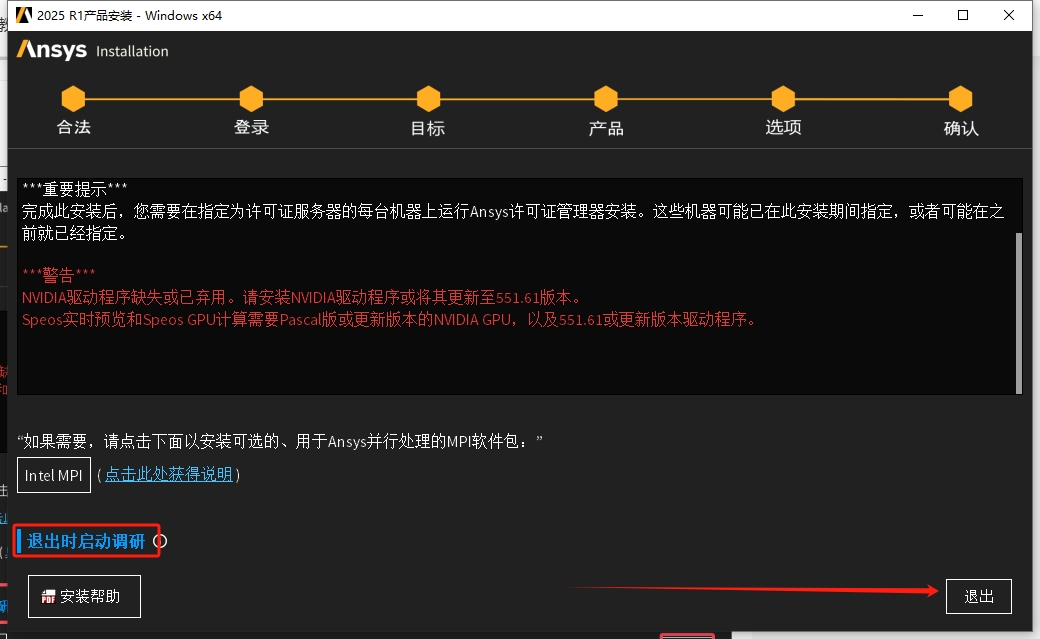1040x639 pixels.
Task: Minimize the installer window
Action: click(918, 15)
